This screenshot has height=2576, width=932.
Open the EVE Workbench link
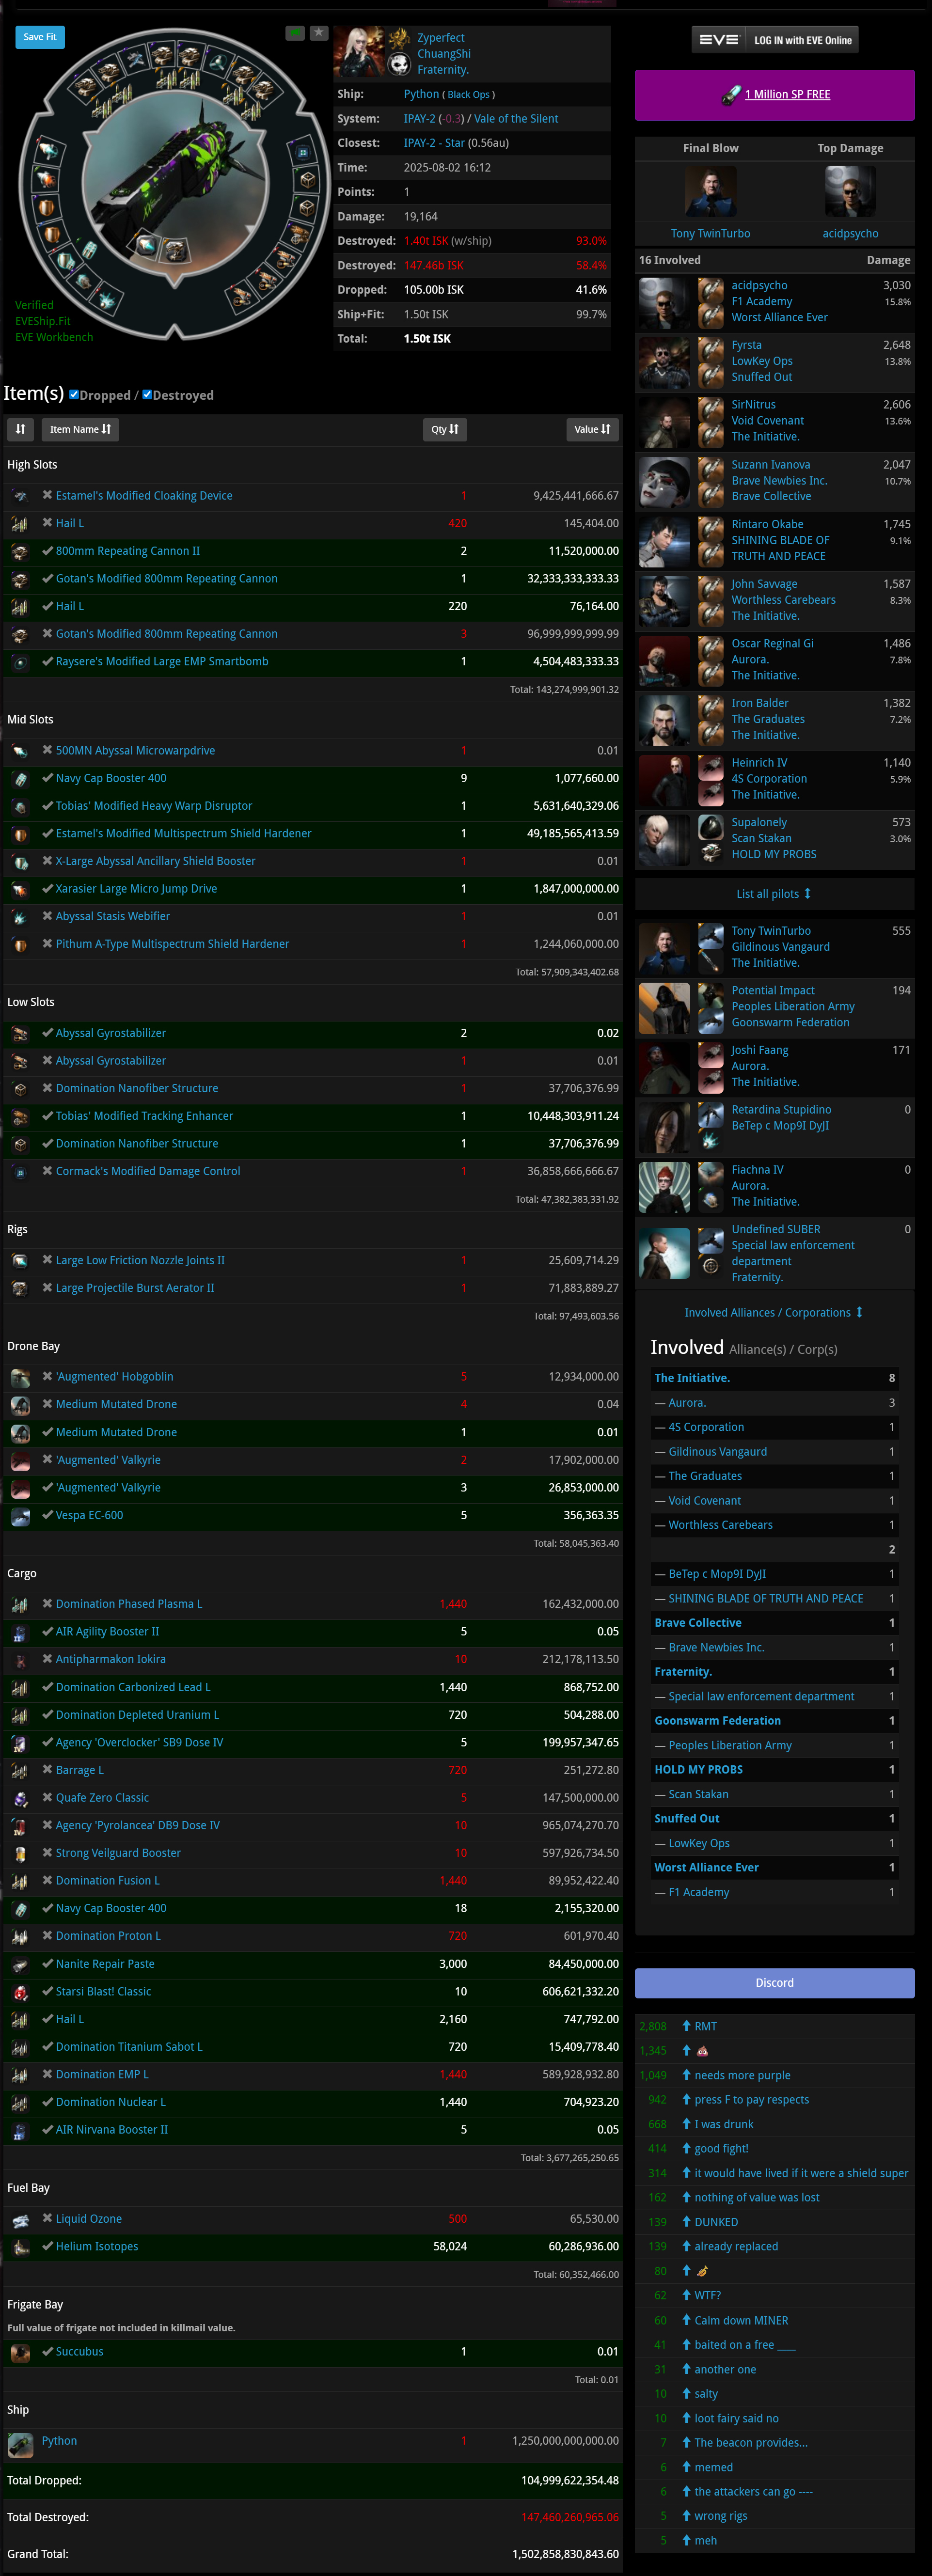54,337
